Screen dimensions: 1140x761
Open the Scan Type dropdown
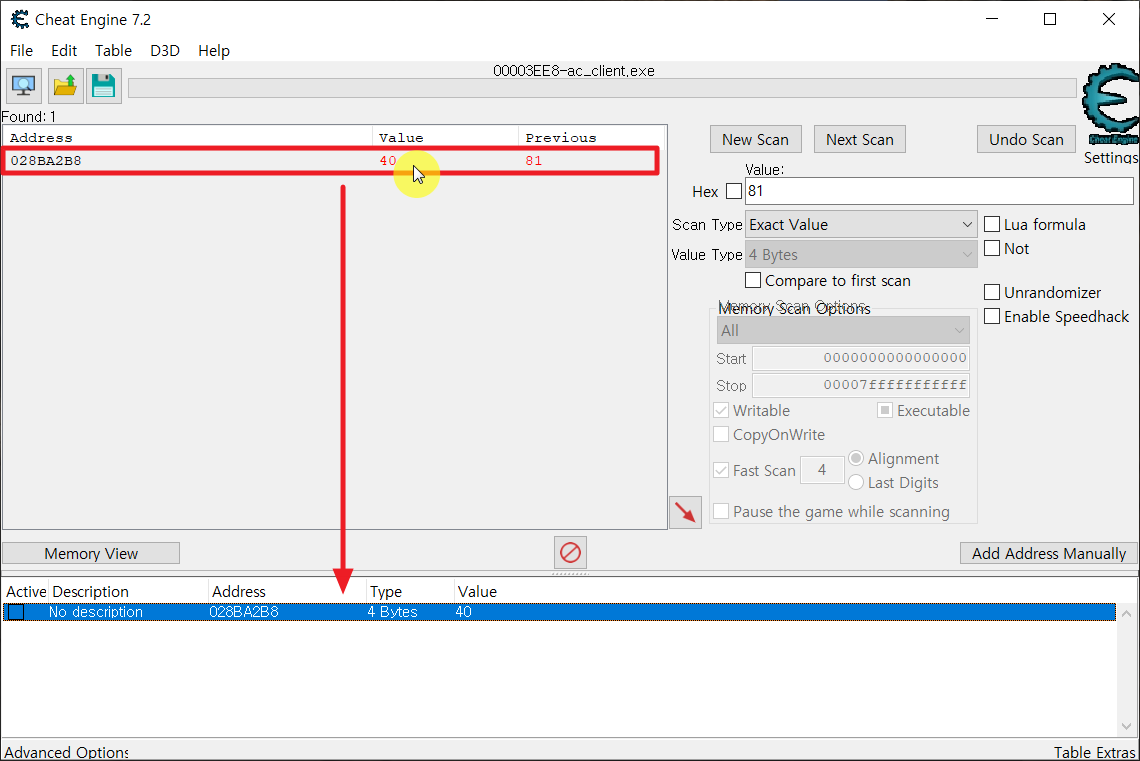tap(861, 225)
